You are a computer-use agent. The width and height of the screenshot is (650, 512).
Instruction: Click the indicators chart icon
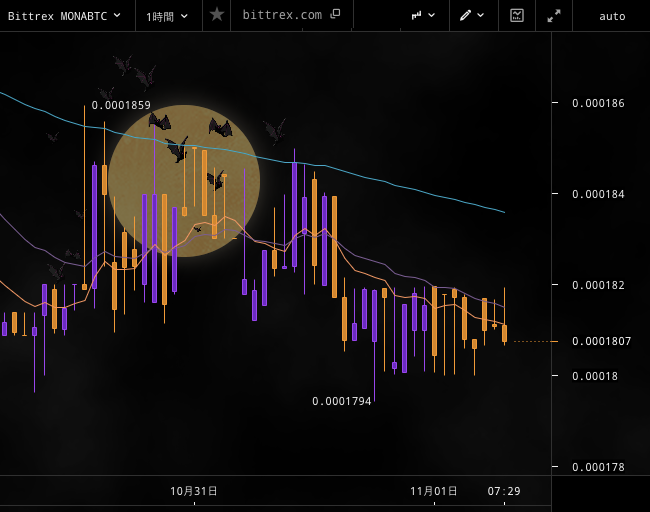(517, 15)
